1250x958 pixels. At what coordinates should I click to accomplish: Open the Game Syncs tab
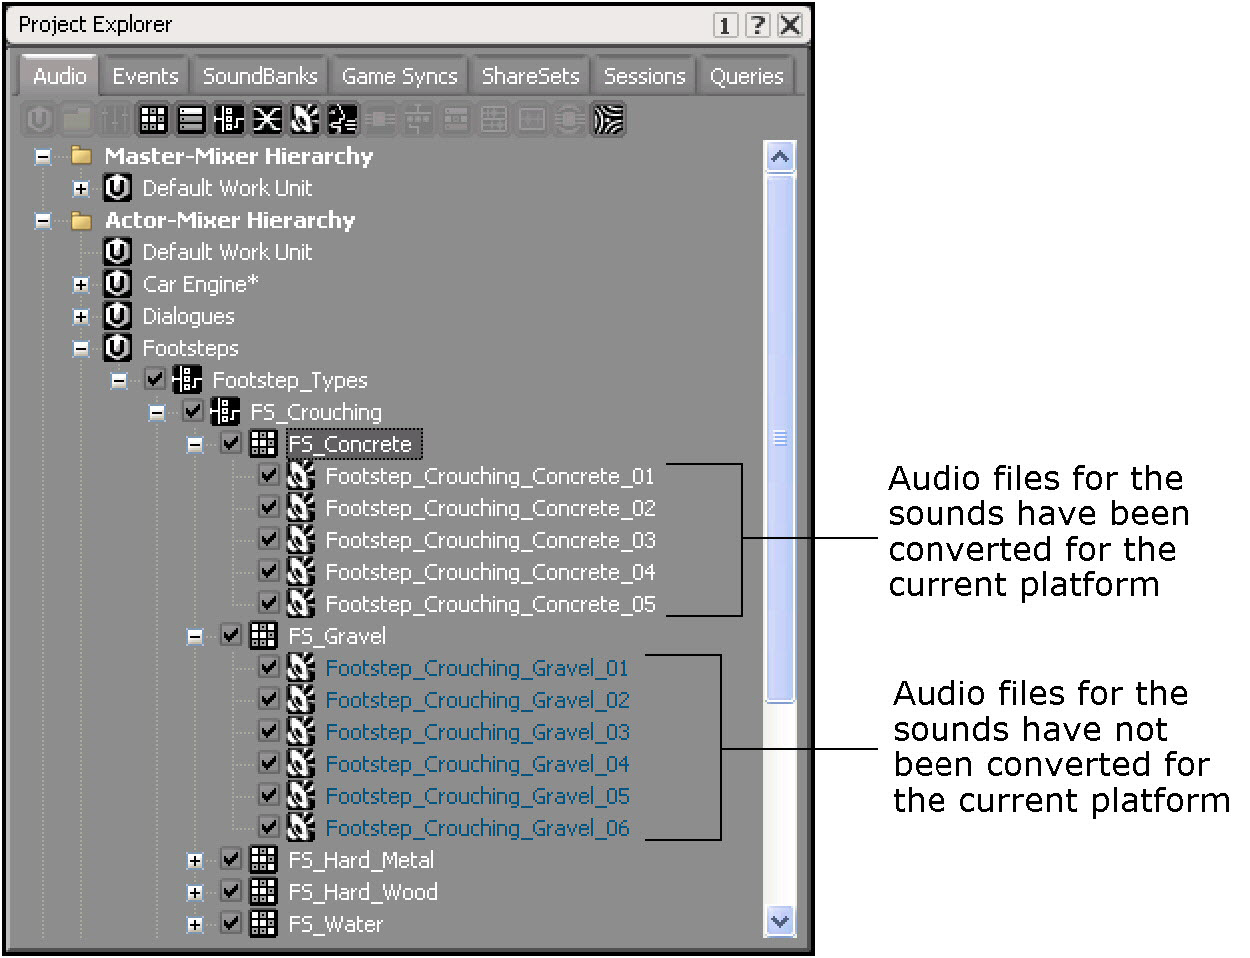click(399, 76)
